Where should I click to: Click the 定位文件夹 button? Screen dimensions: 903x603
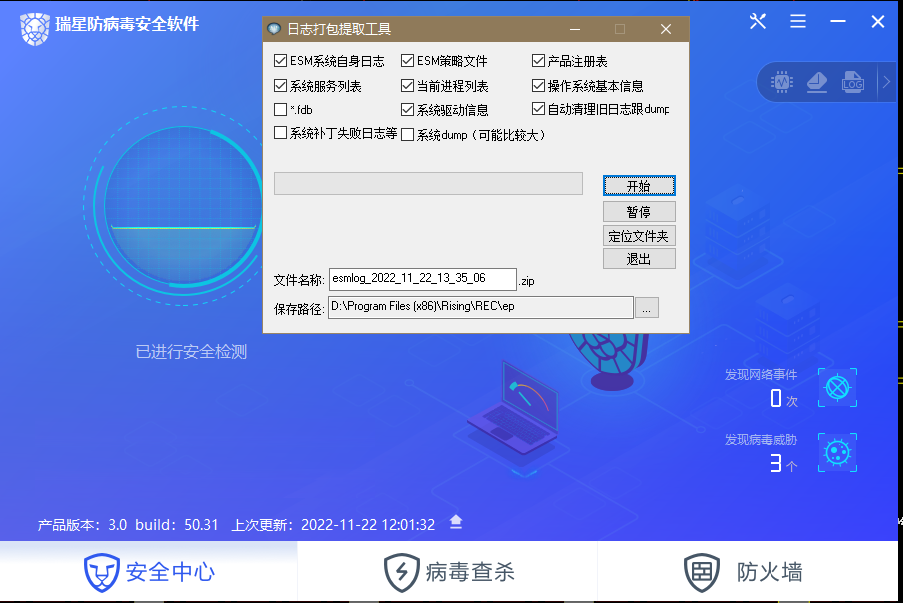click(x=639, y=236)
